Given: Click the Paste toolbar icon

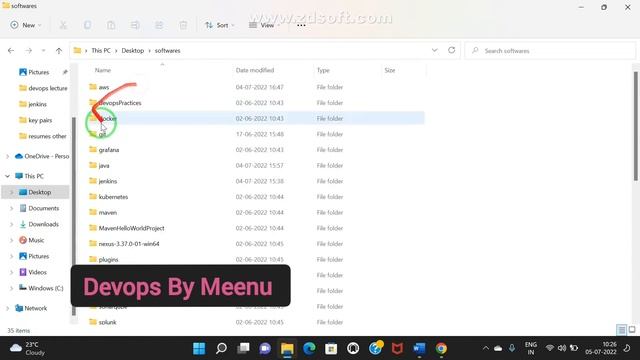Looking at the screenshot, I should click(x=111, y=25).
